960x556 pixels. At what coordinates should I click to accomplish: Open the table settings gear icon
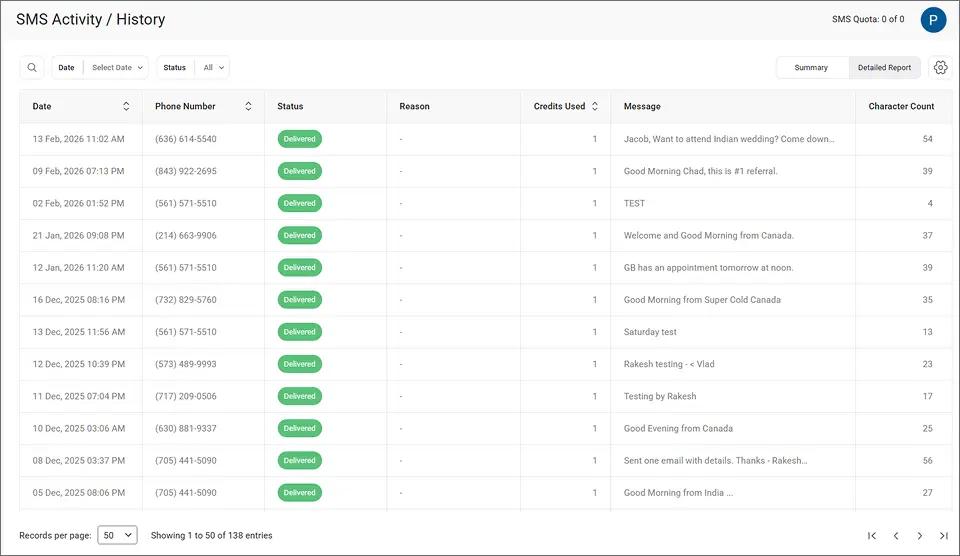[x=940, y=68]
